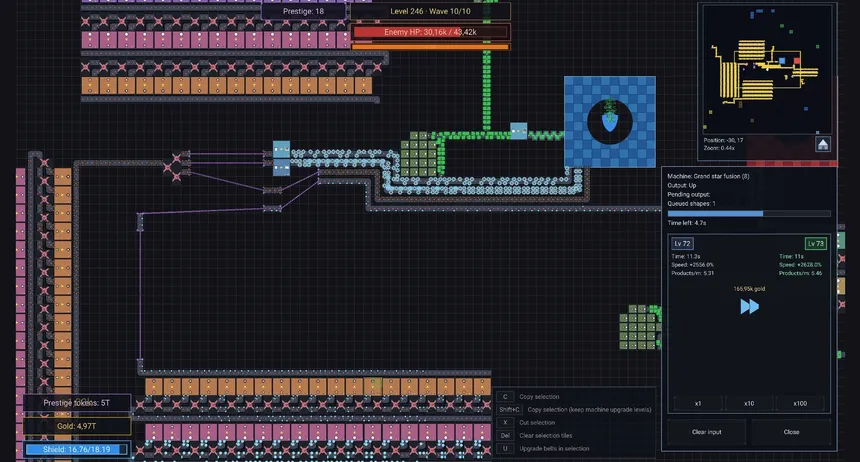Click the Gold: 4.97T counter
860x462 pixels.
[x=77, y=426]
